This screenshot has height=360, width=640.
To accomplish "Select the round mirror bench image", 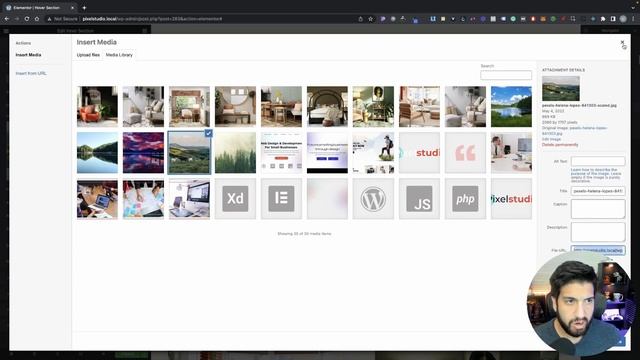I will (x=236, y=107).
